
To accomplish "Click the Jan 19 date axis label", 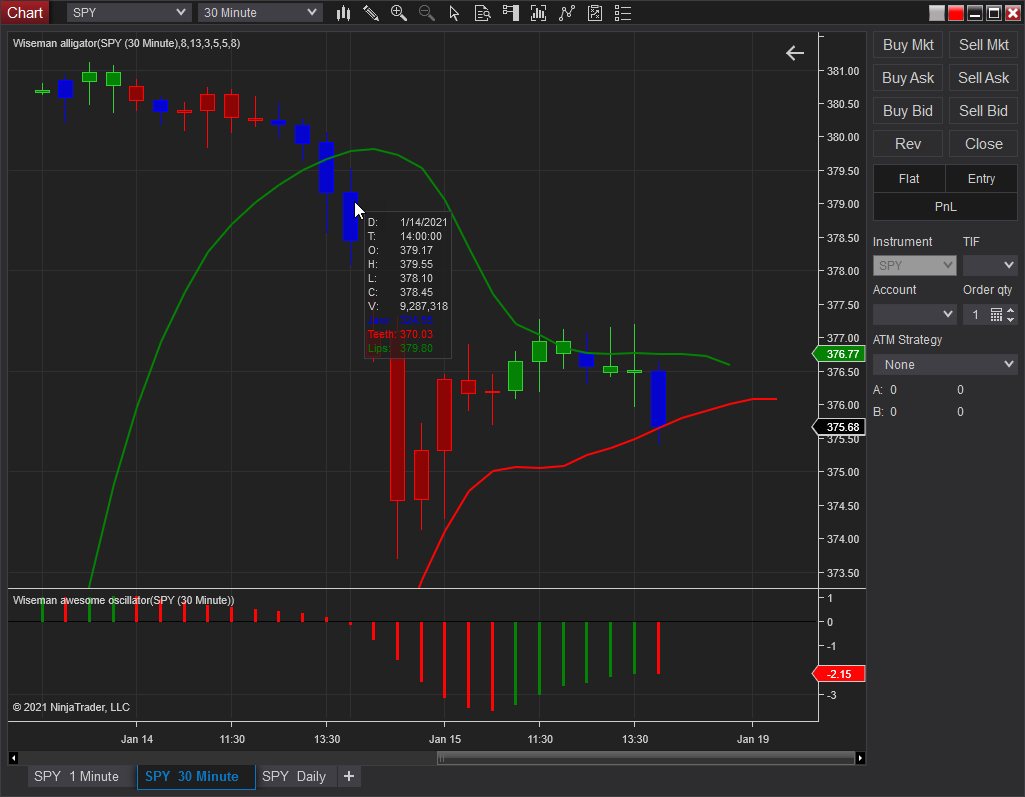I will pyautogui.click(x=752, y=739).
